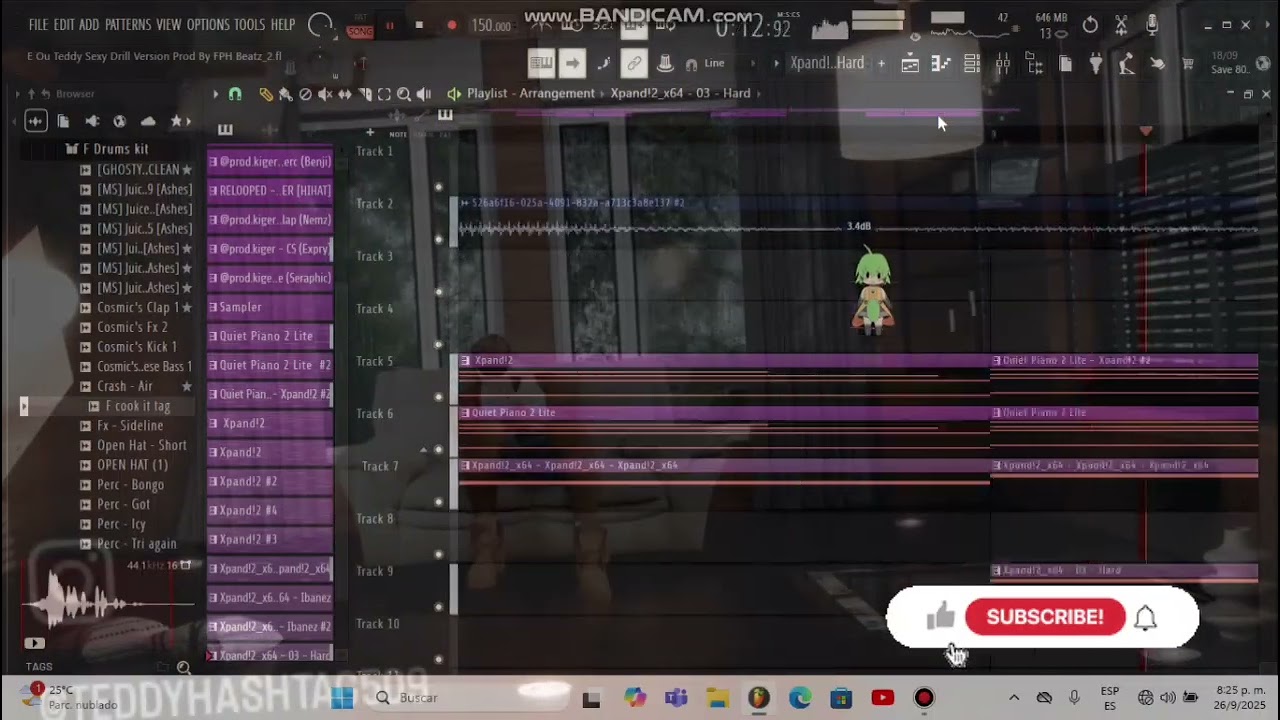Screen dimensions: 1280x720
Task: Select the Slice tool in playlist toolbar
Action: point(365,94)
